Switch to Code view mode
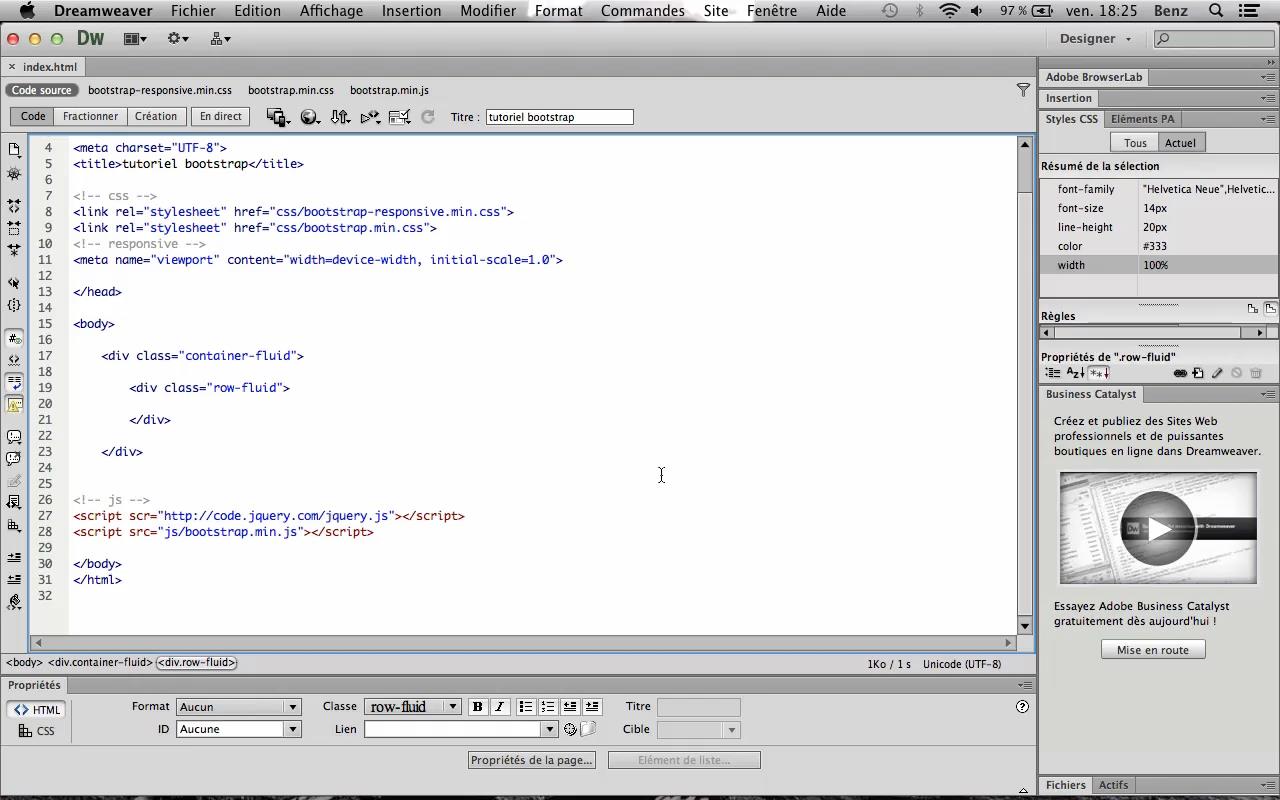Screen dimensions: 1280x800 [33, 117]
